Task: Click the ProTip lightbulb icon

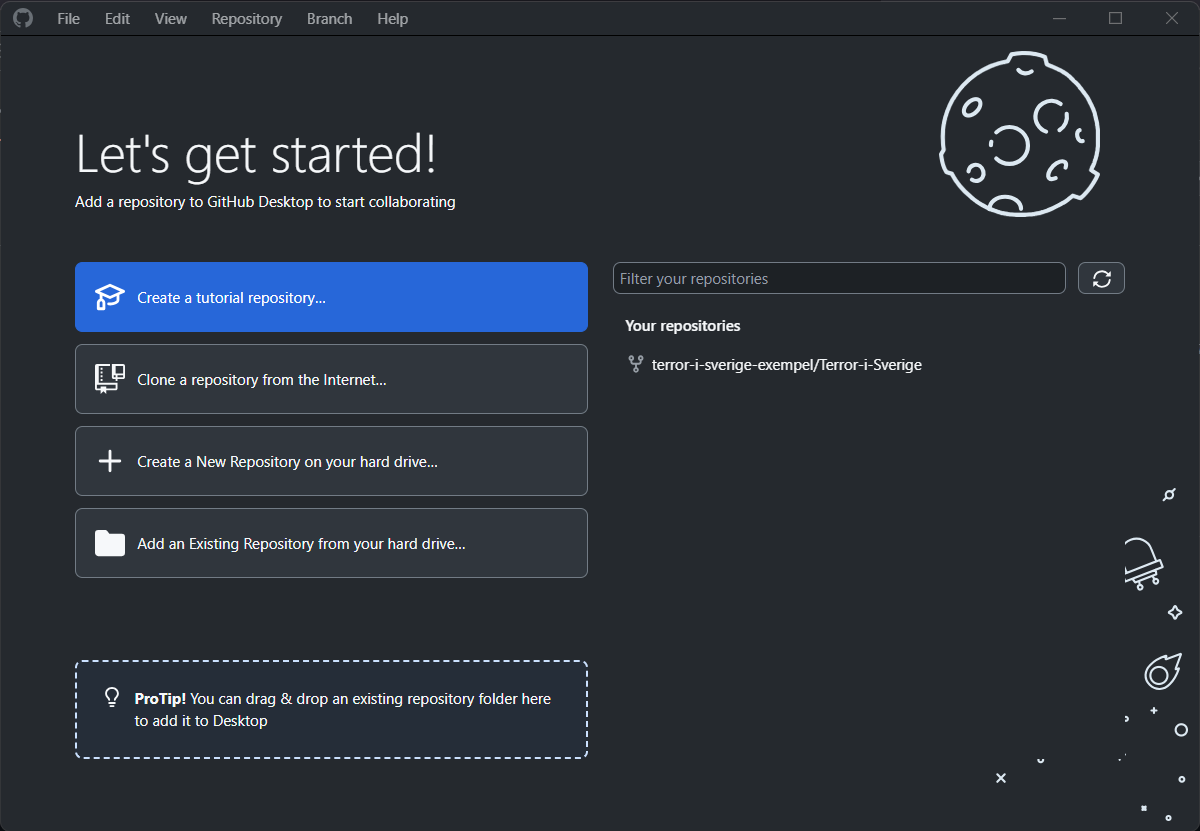Action: pyautogui.click(x=113, y=697)
